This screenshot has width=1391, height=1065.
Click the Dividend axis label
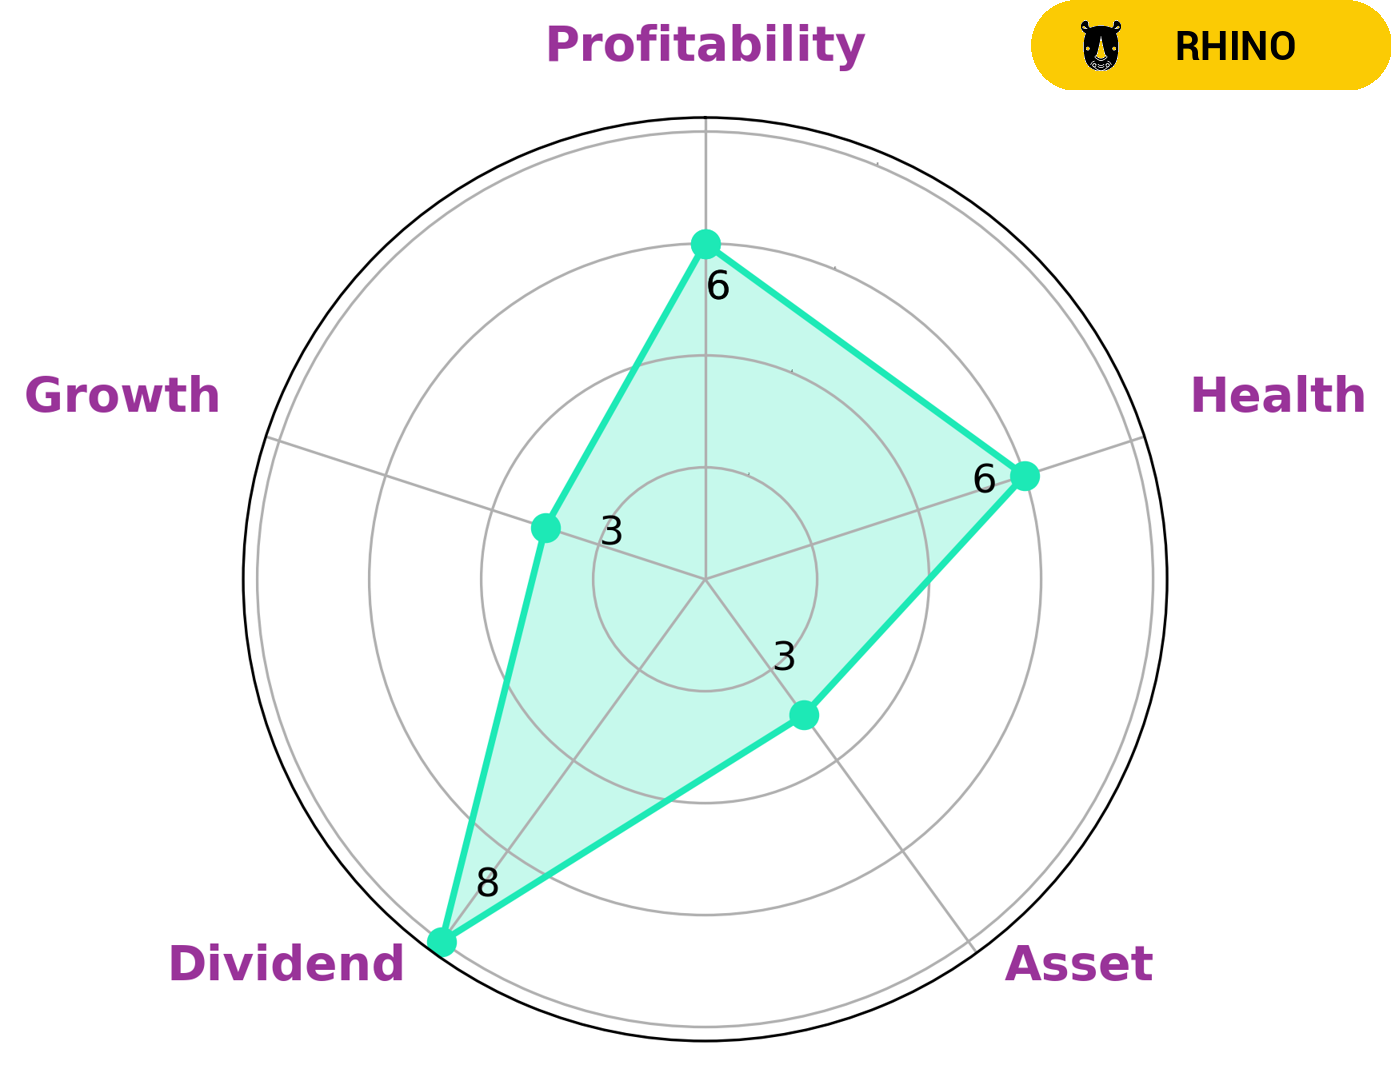pyautogui.click(x=286, y=964)
